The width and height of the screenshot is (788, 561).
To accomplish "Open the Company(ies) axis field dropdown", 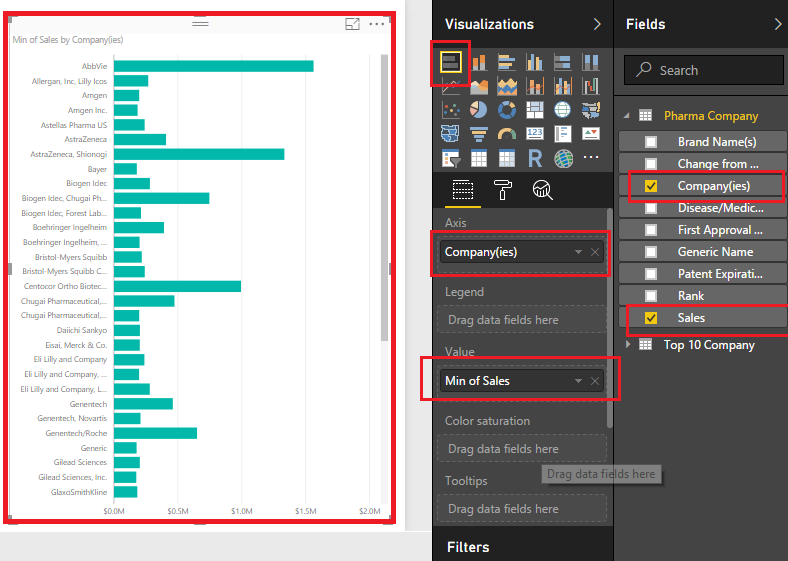I will coord(578,252).
